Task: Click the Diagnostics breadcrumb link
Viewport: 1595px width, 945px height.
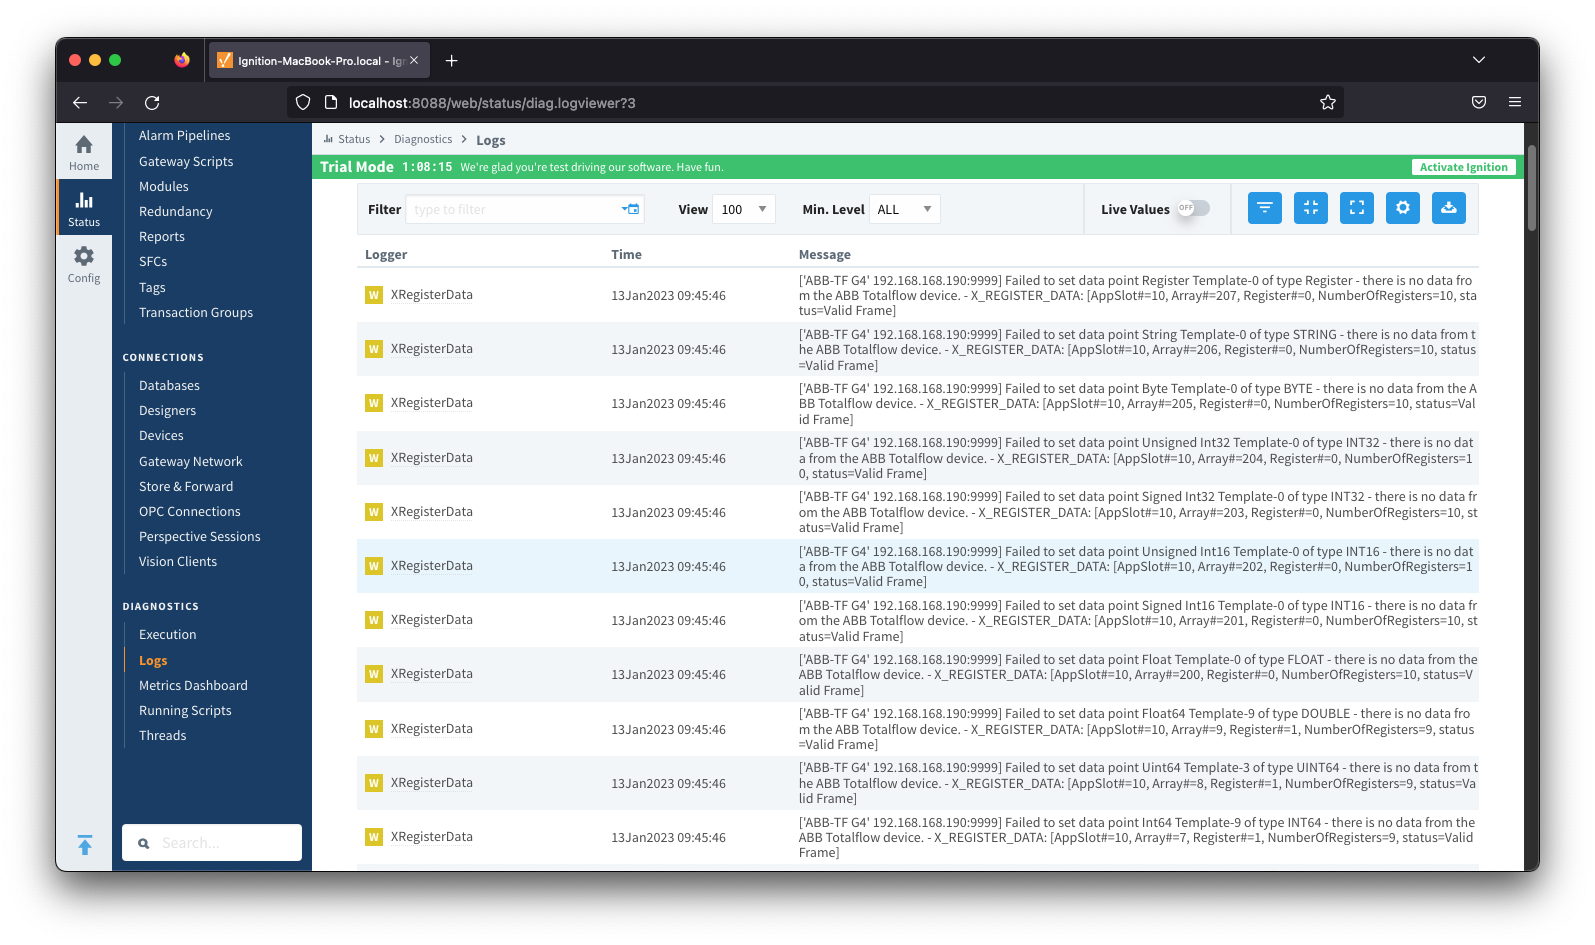Action: tap(423, 140)
